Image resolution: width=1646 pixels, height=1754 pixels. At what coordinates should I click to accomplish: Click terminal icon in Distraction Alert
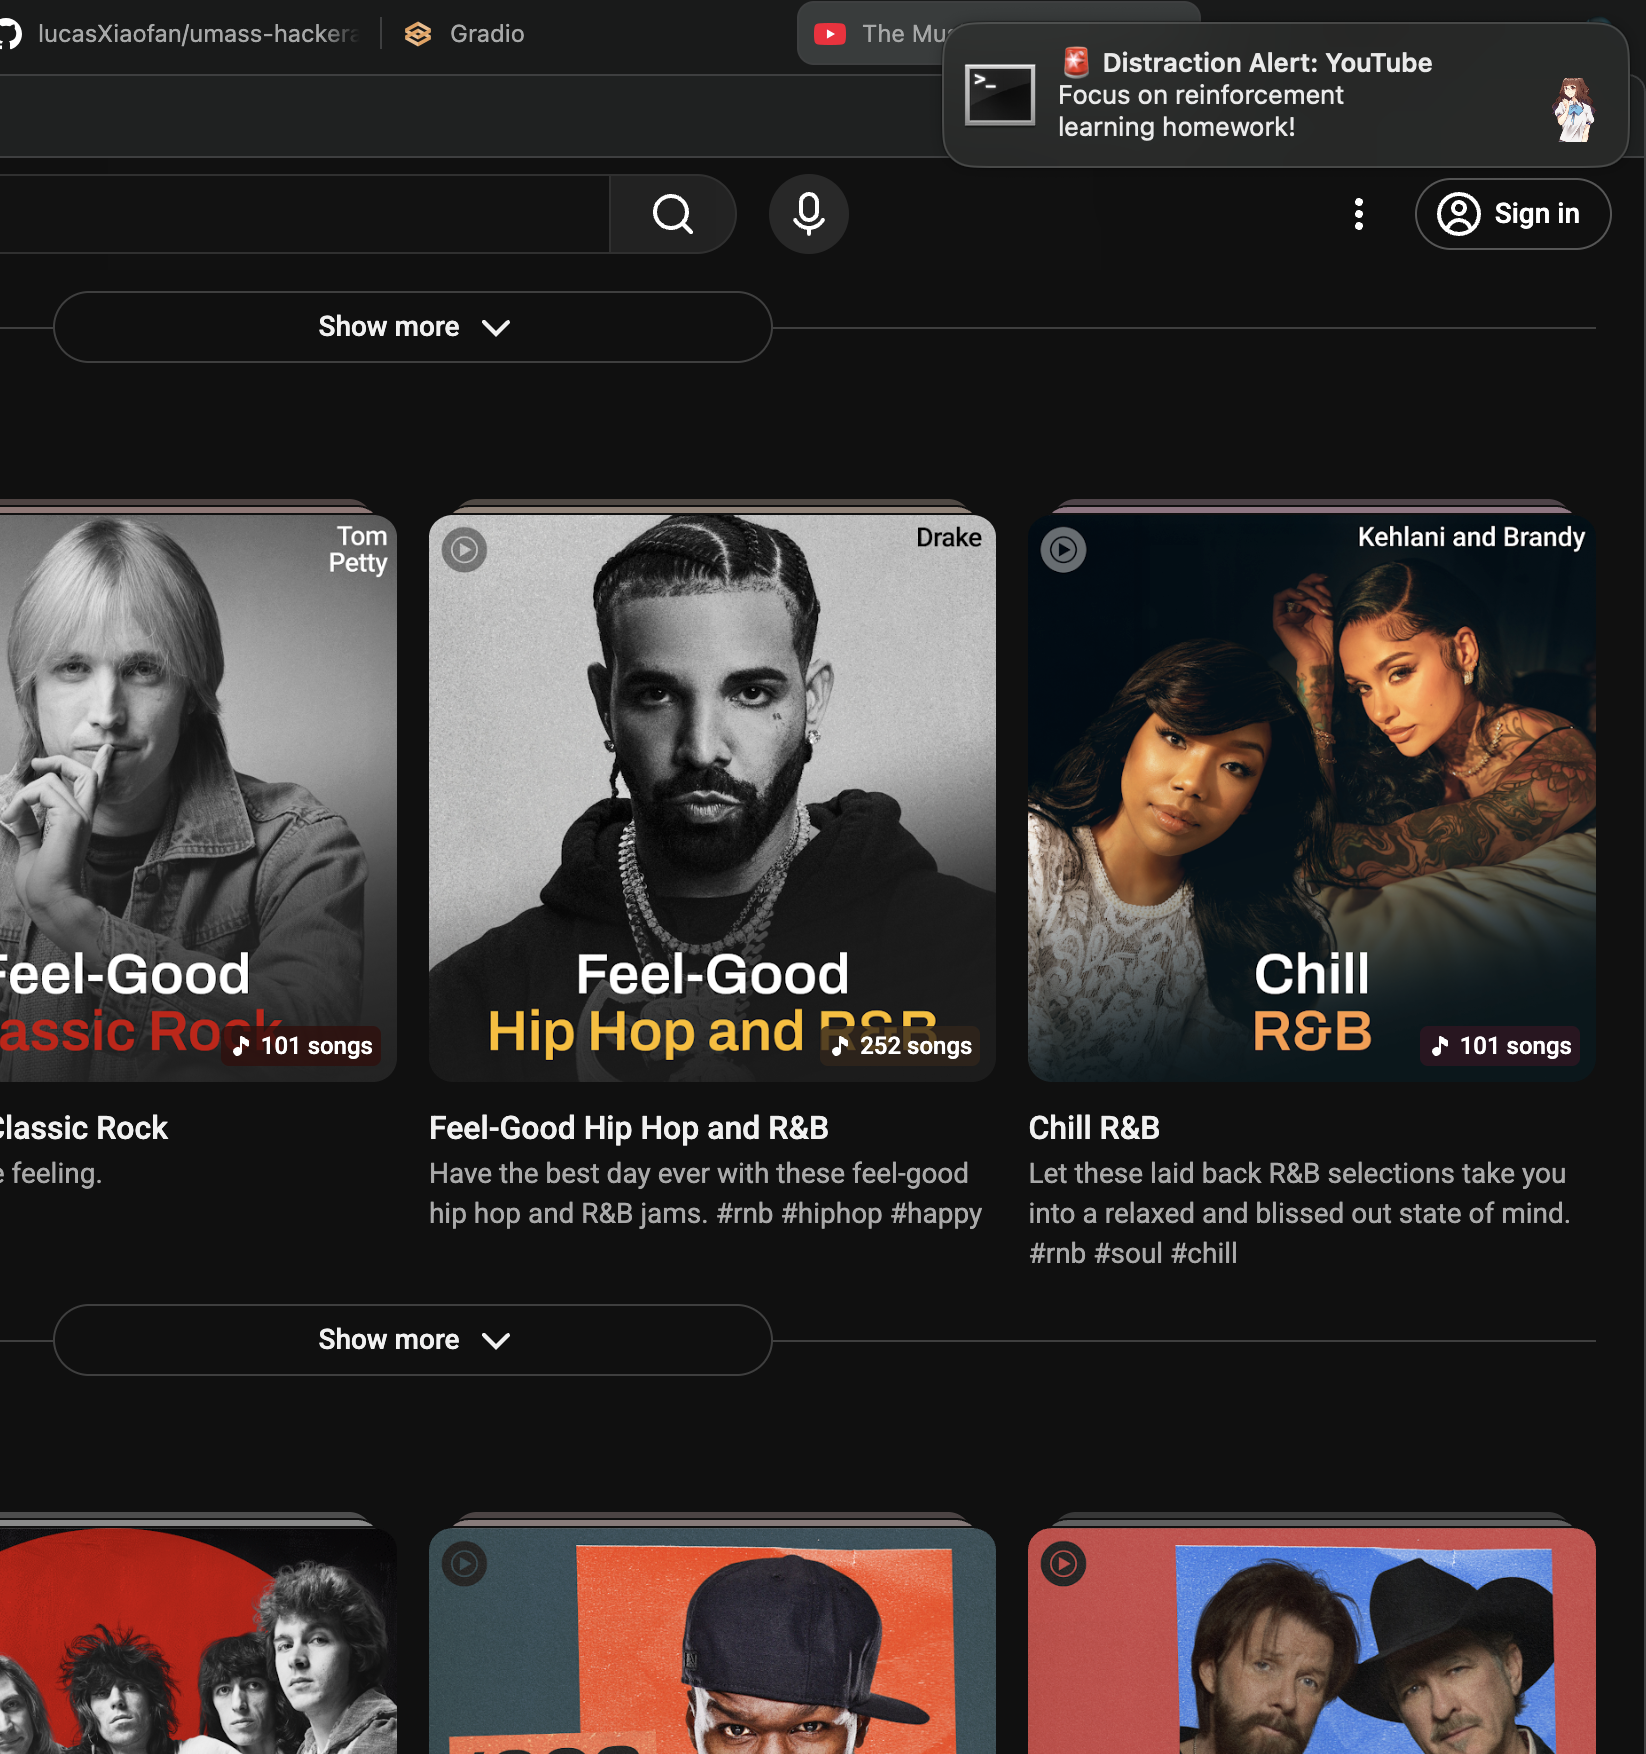999,95
